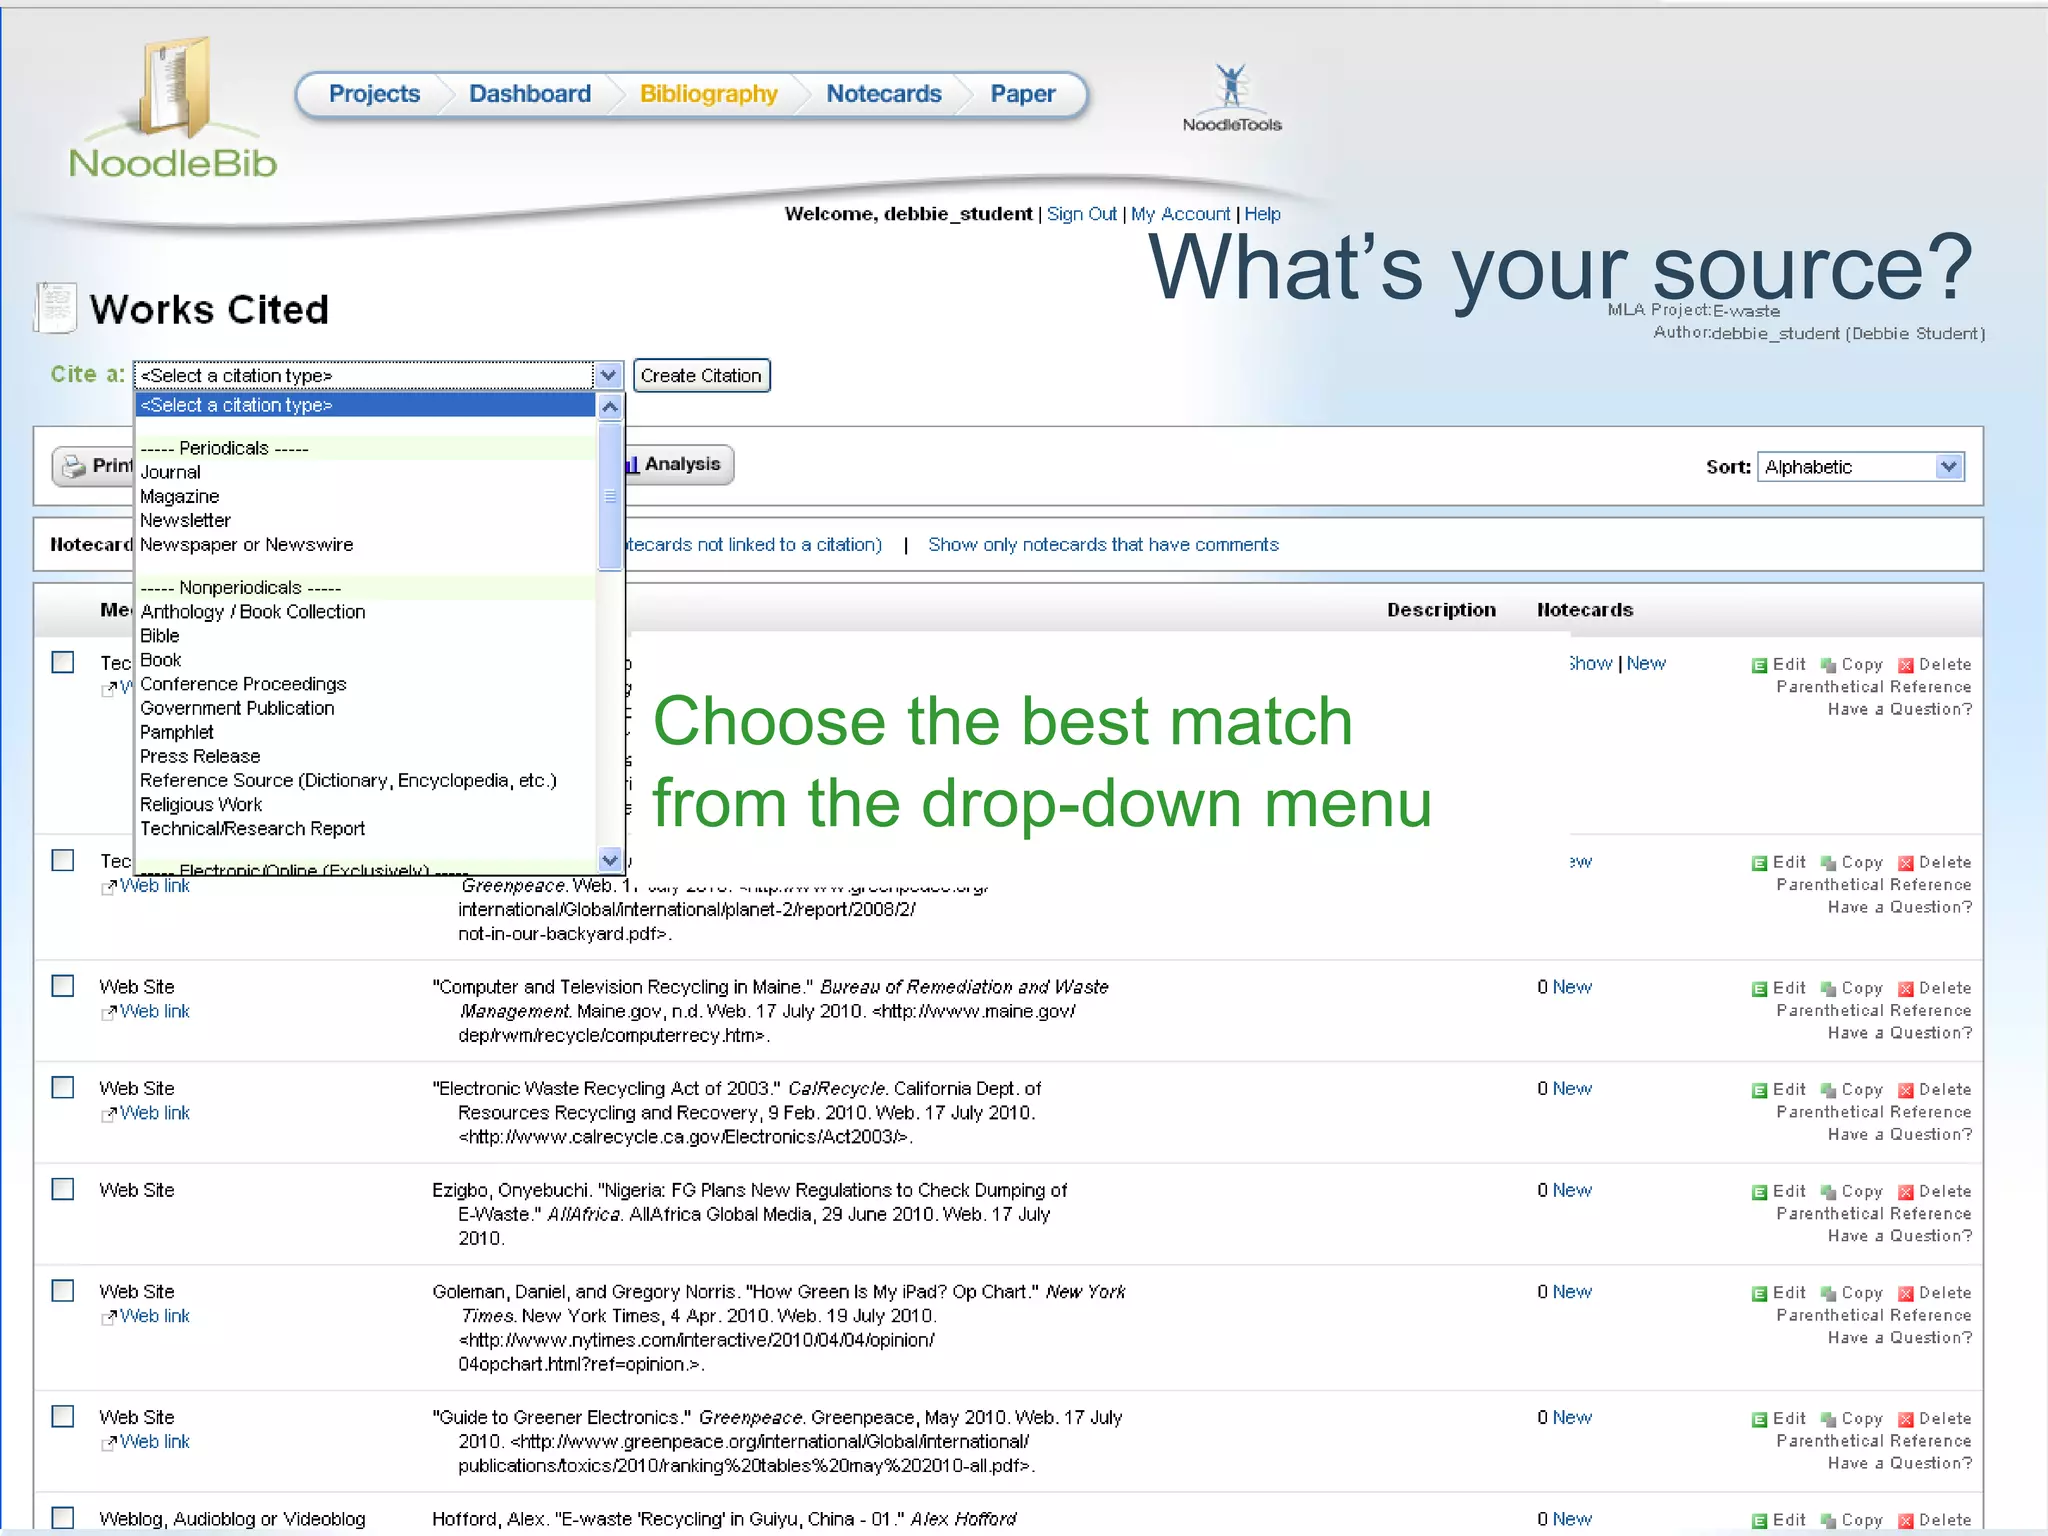Click New notecard for Maine recycling citation
Viewport: 2048px width, 1536px height.
pyautogui.click(x=1572, y=987)
